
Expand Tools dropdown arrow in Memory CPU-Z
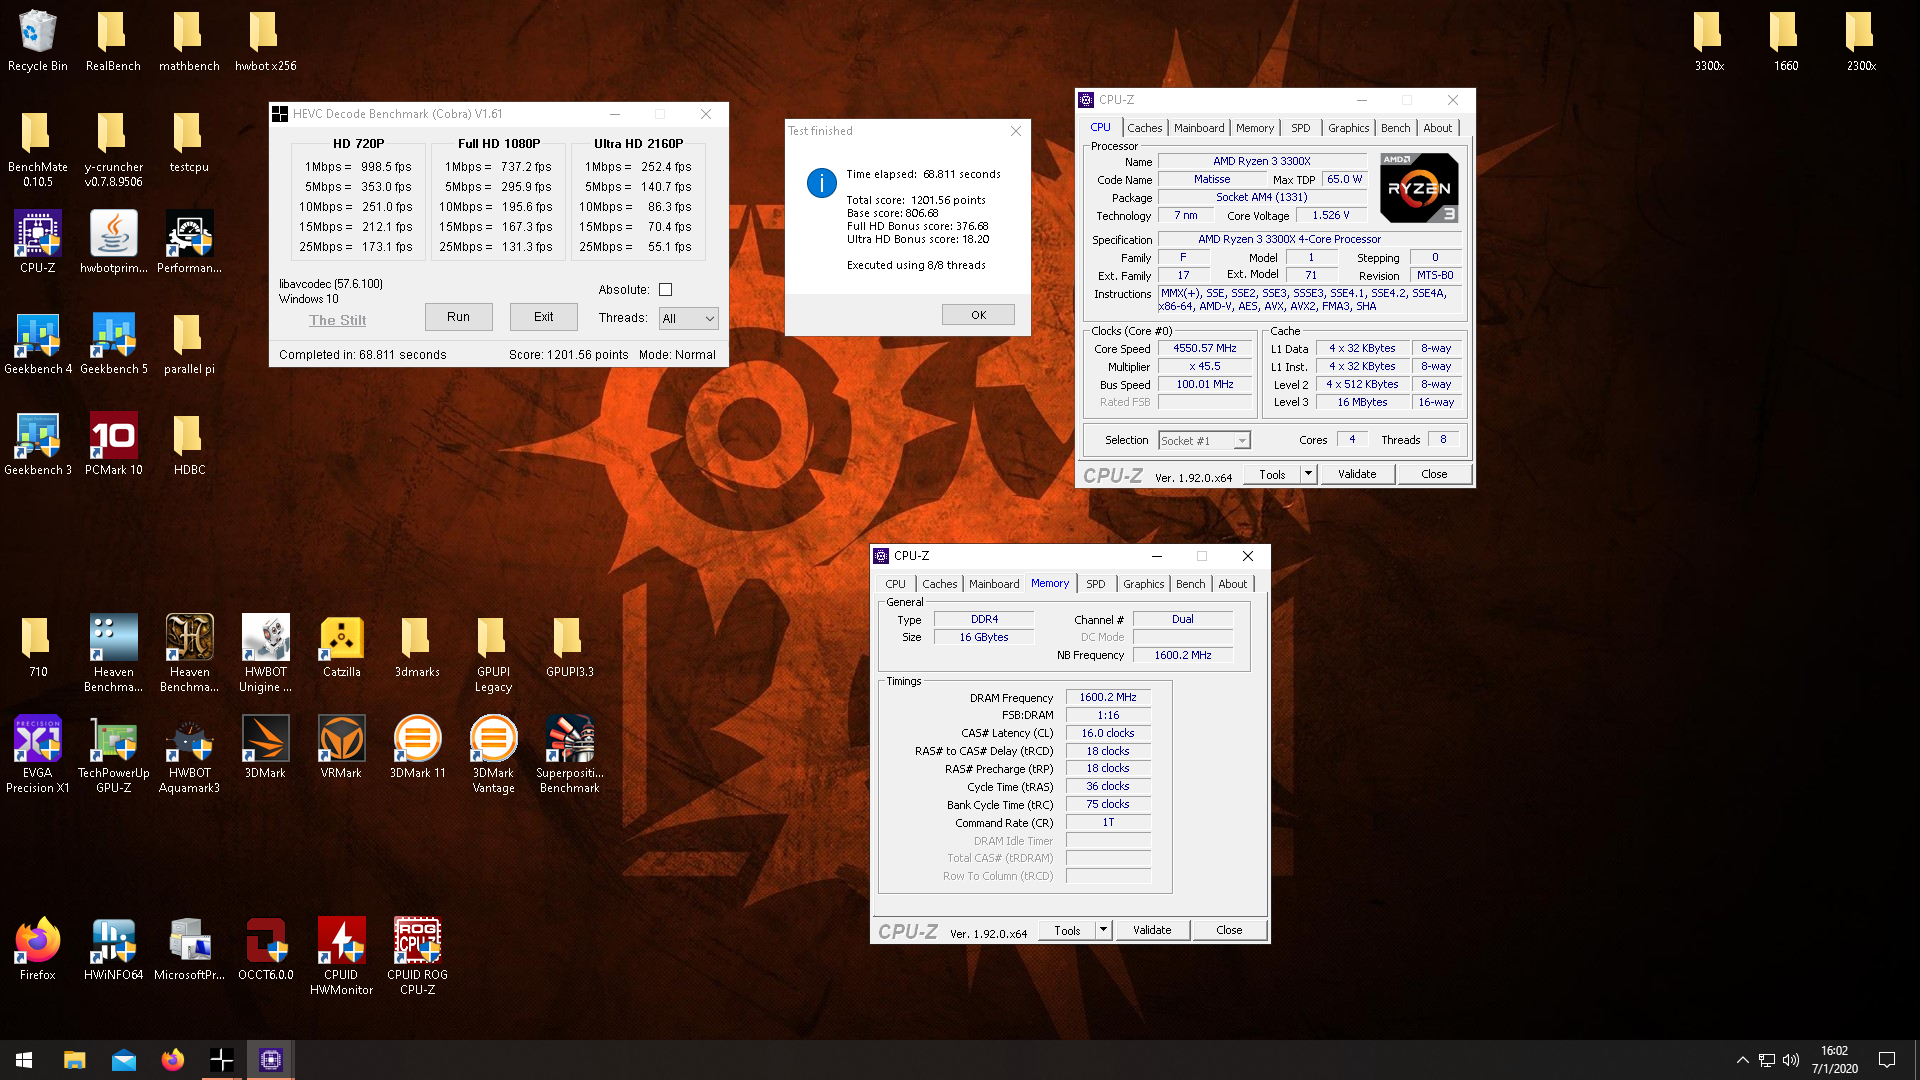point(1103,930)
